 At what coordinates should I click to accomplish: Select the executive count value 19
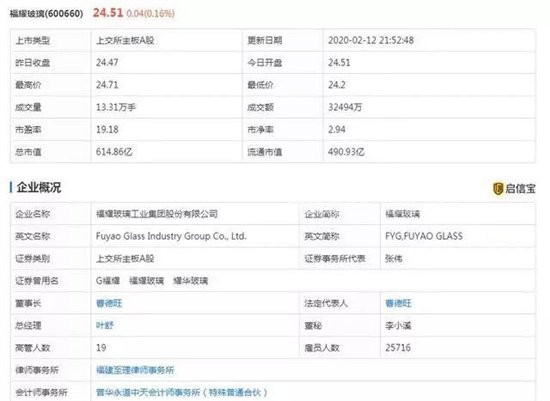point(101,348)
